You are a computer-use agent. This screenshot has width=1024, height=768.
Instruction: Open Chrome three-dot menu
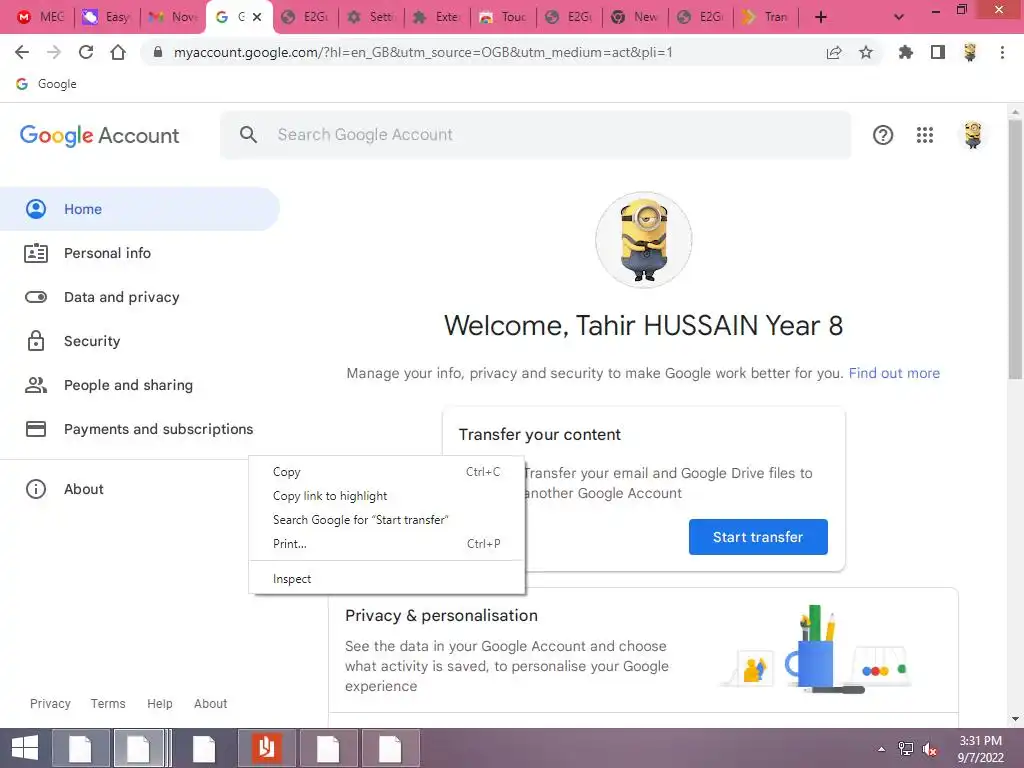point(1002,52)
